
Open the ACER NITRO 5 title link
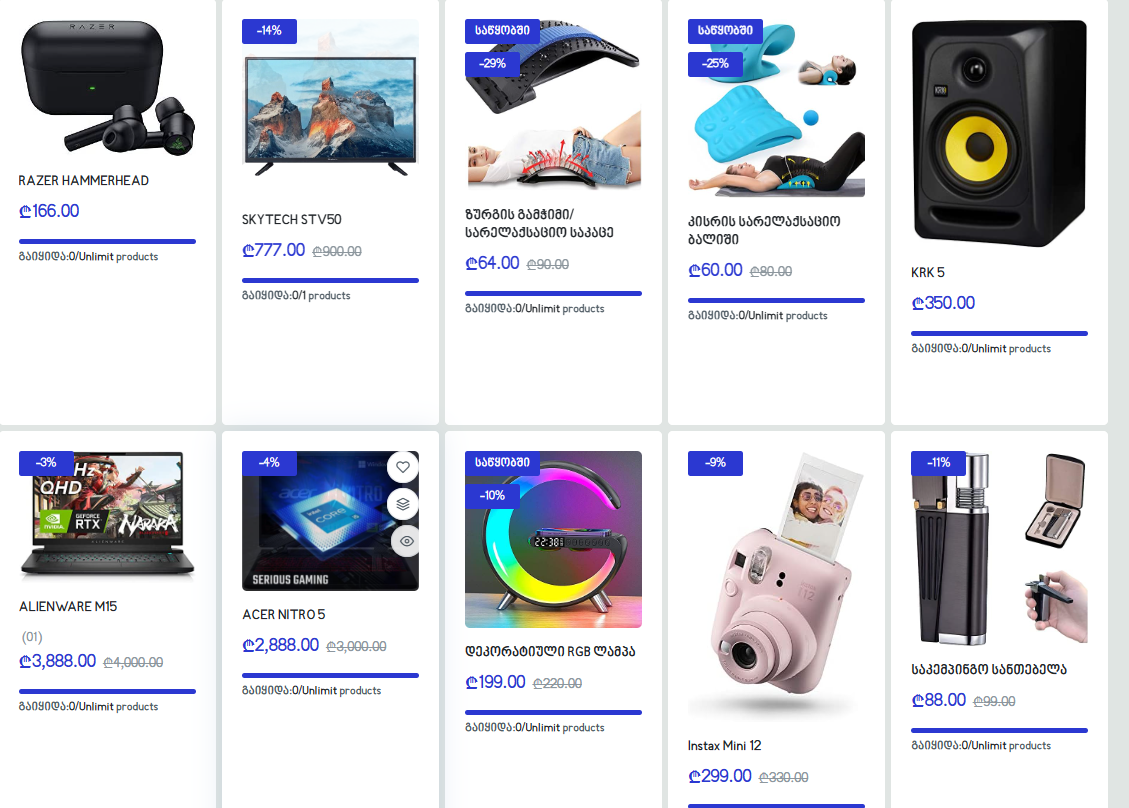284,615
